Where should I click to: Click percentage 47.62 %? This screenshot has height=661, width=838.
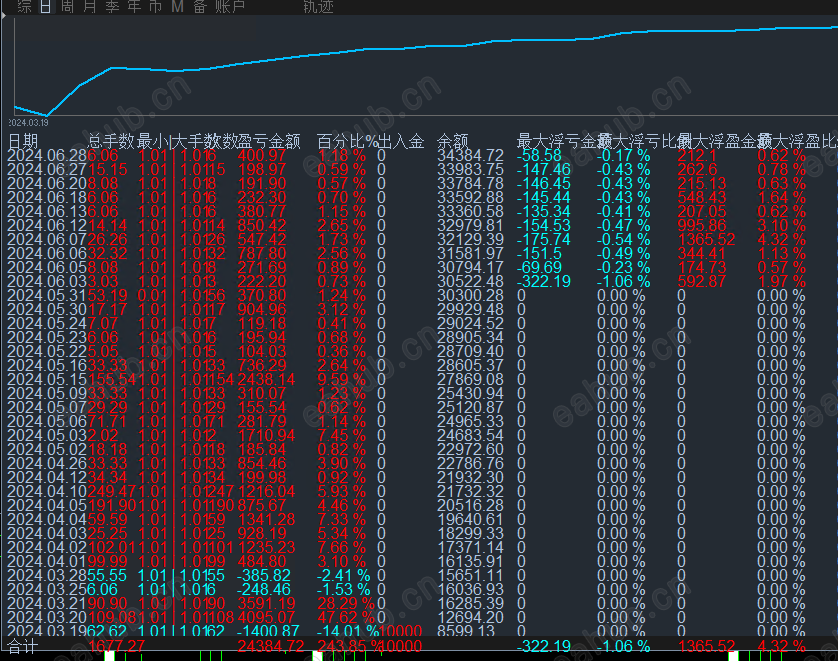[x=346, y=617]
